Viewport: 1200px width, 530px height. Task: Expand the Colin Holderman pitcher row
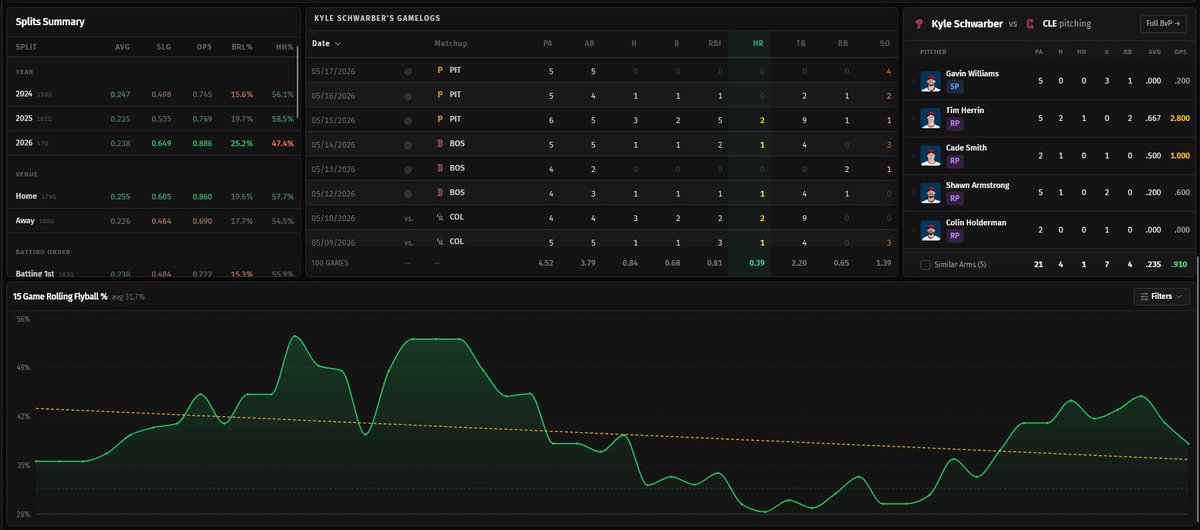click(912, 231)
